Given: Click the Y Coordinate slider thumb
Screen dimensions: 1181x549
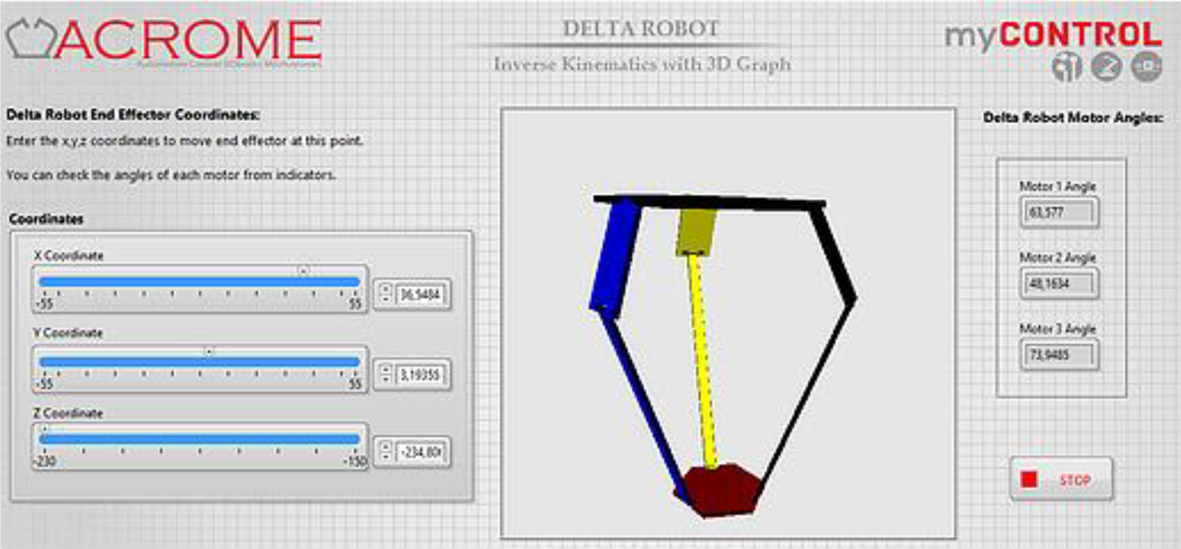Looking at the screenshot, I should pos(209,352).
